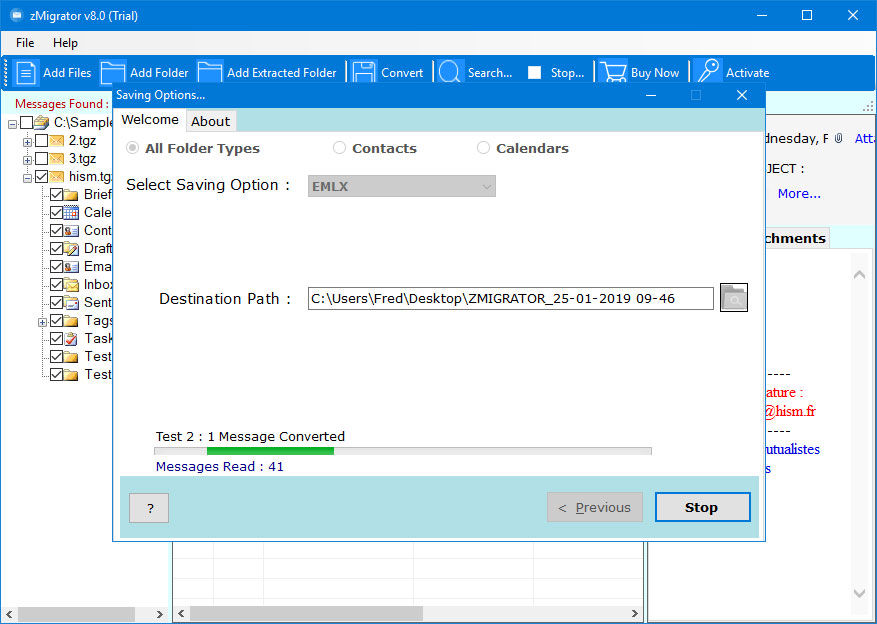
Task: Expand the 2.tgz tree node
Action: point(27,142)
